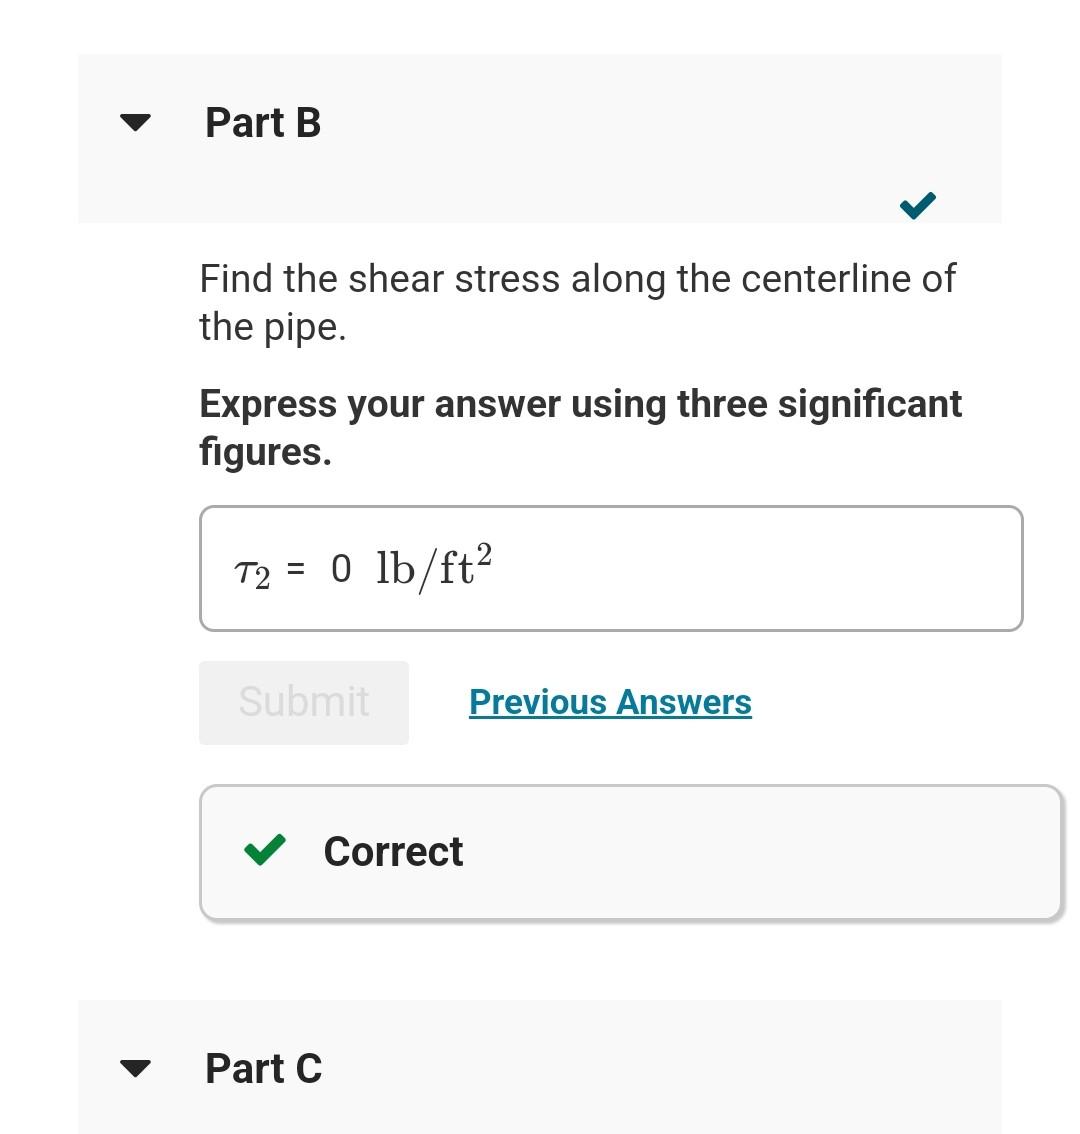Click the Submit button
Image resolution: width=1080 pixels, height=1134 pixels.
pos(303,701)
